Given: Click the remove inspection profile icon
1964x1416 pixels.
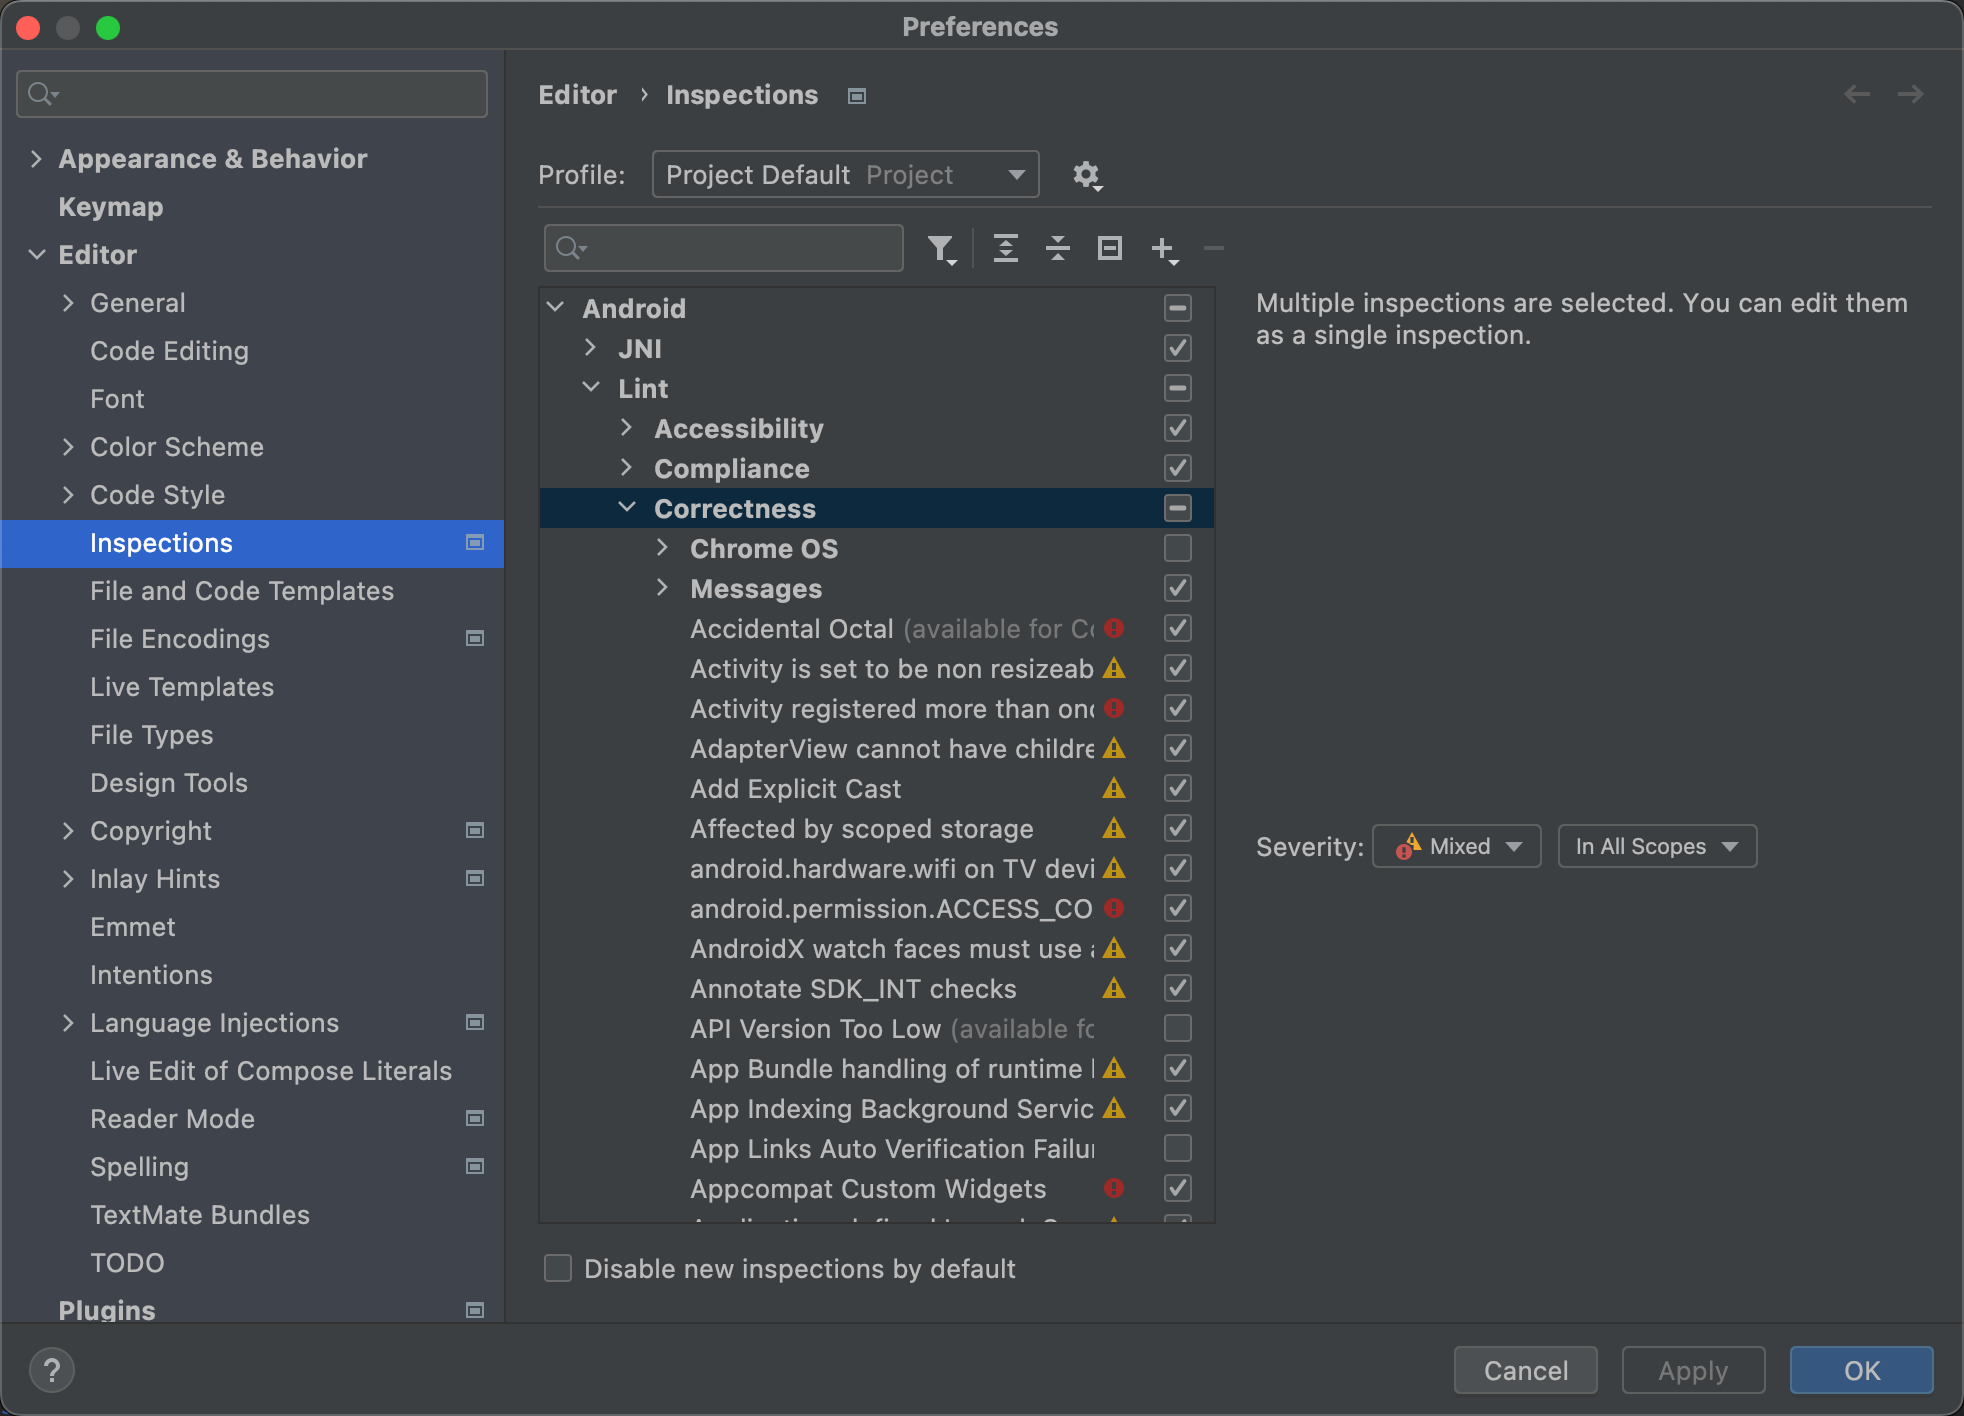Looking at the screenshot, I should 1215,248.
